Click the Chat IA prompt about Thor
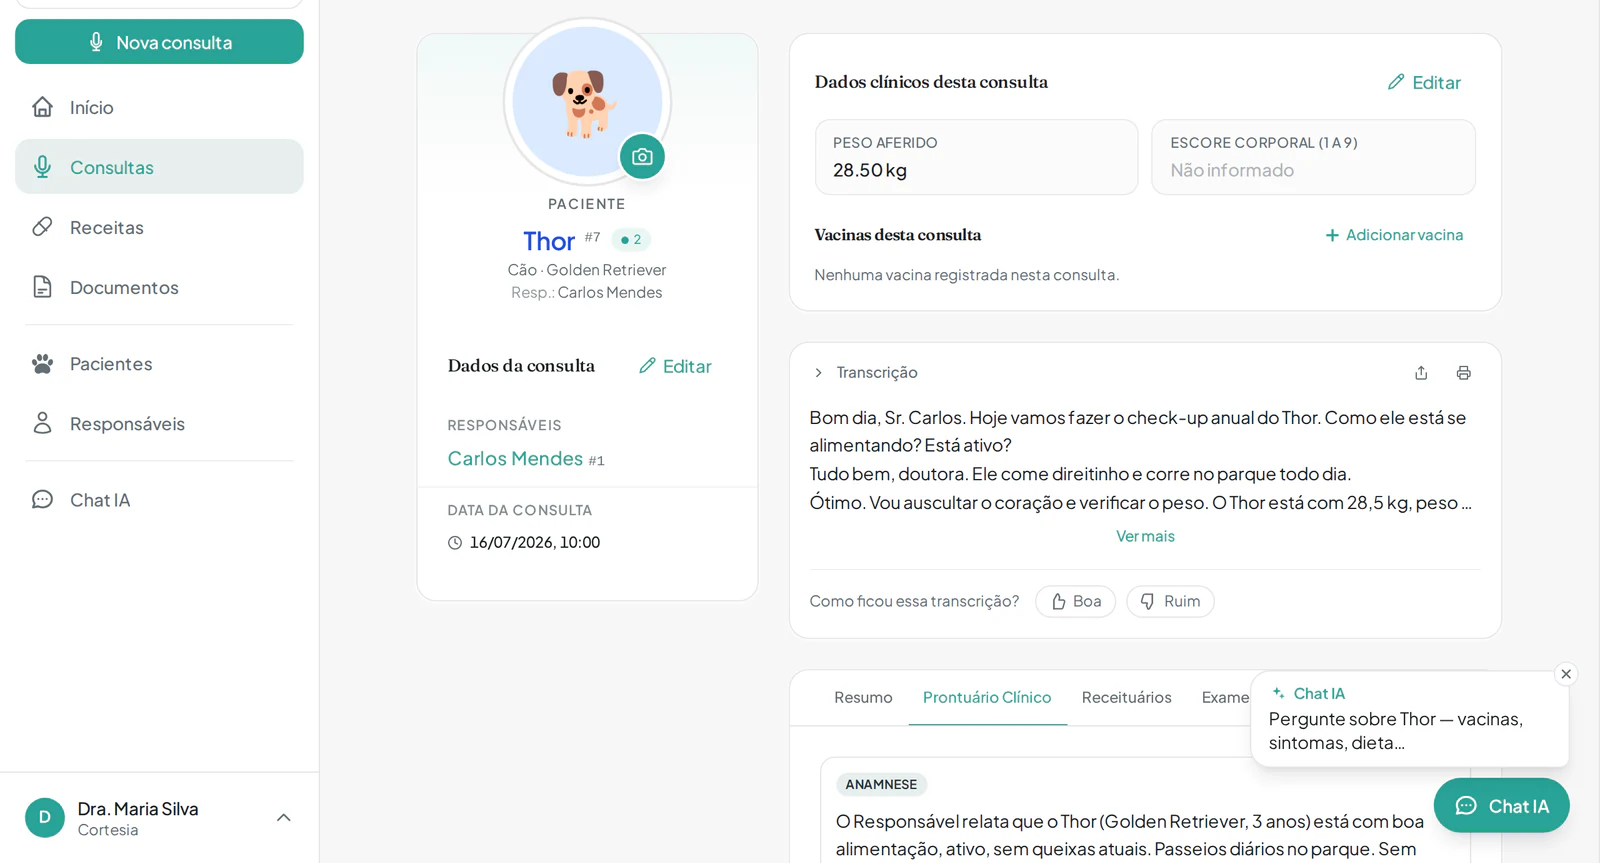1600x863 pixels. click(1397, 731)
